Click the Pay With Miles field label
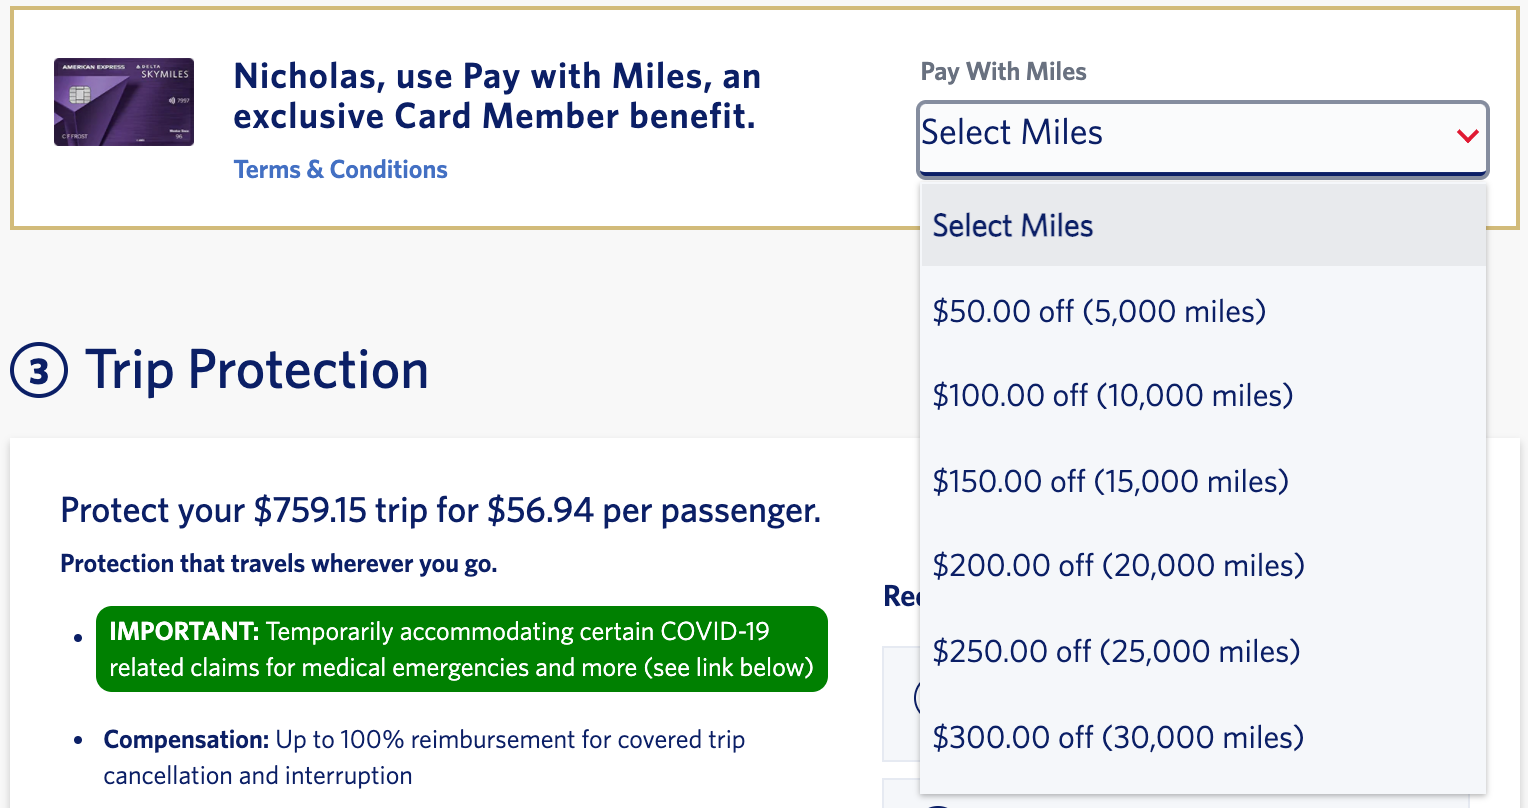Image resolution: width=1528 pixels, height=808 pixels. pyautogui.click(x=1003, y=72)
